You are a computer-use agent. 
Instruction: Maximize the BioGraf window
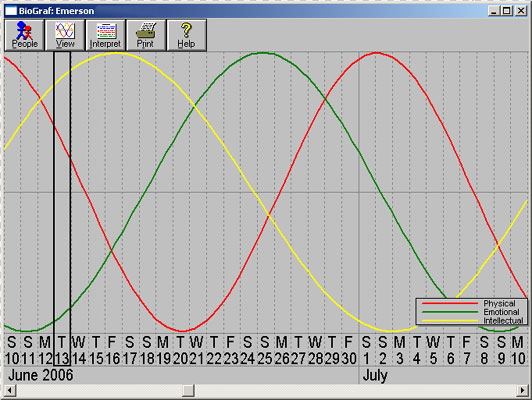pos(507,11)
